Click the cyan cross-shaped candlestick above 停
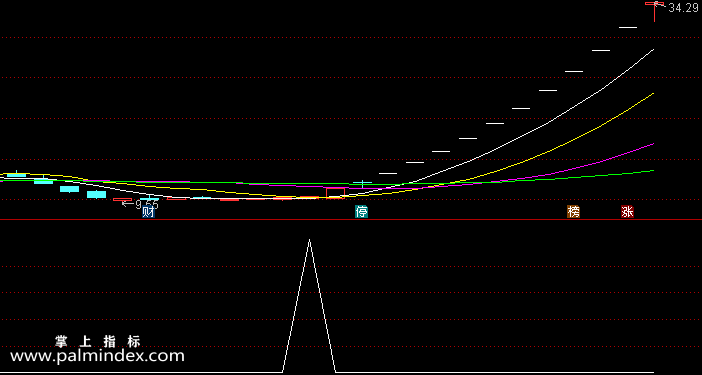The width and height of the screenshot is (702, 375). click(x=363, y=183)
